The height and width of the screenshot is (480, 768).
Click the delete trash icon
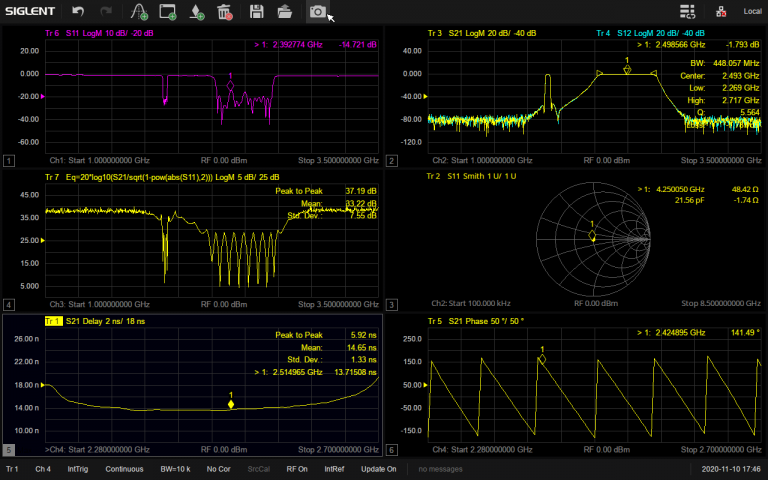point(225,12)
